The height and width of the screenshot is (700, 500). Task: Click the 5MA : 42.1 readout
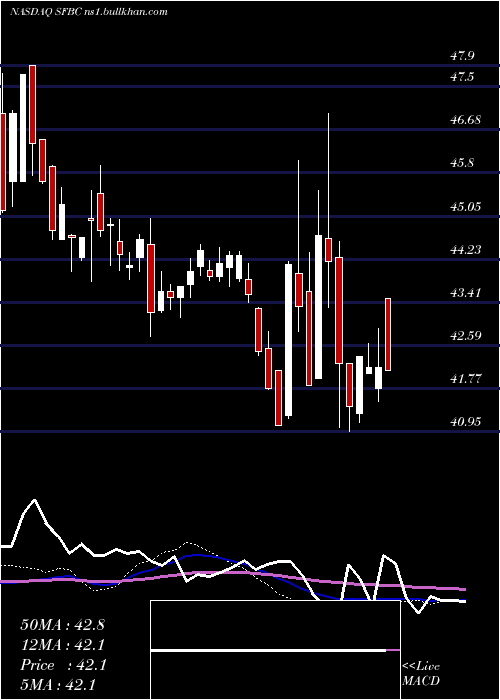58,685
